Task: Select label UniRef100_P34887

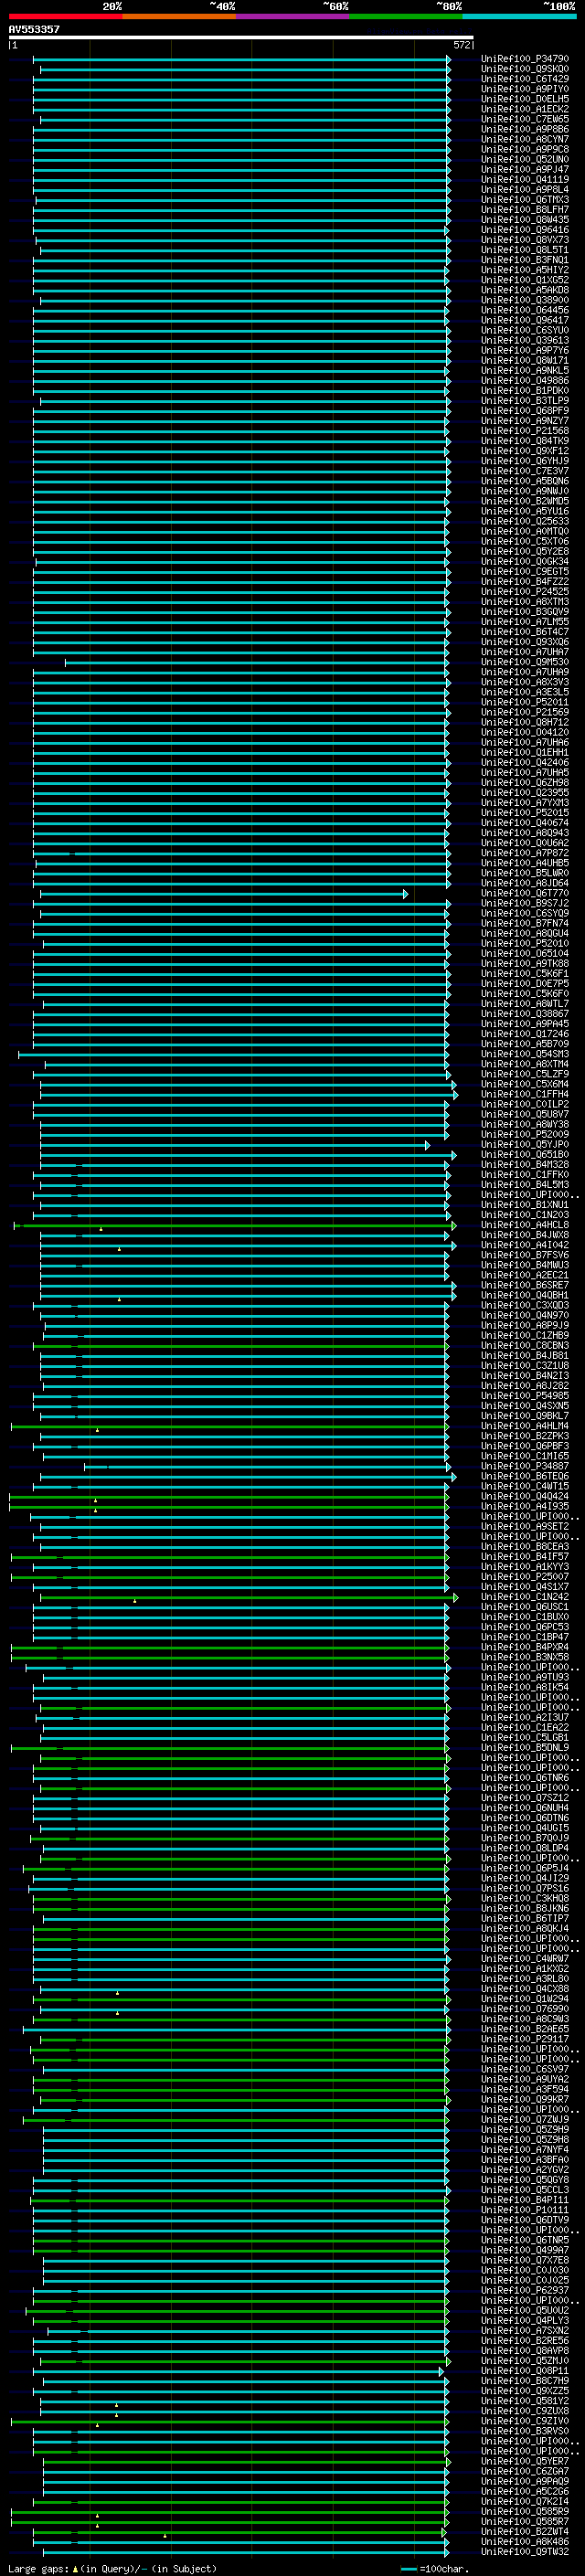Action: tap(525, 1466)
